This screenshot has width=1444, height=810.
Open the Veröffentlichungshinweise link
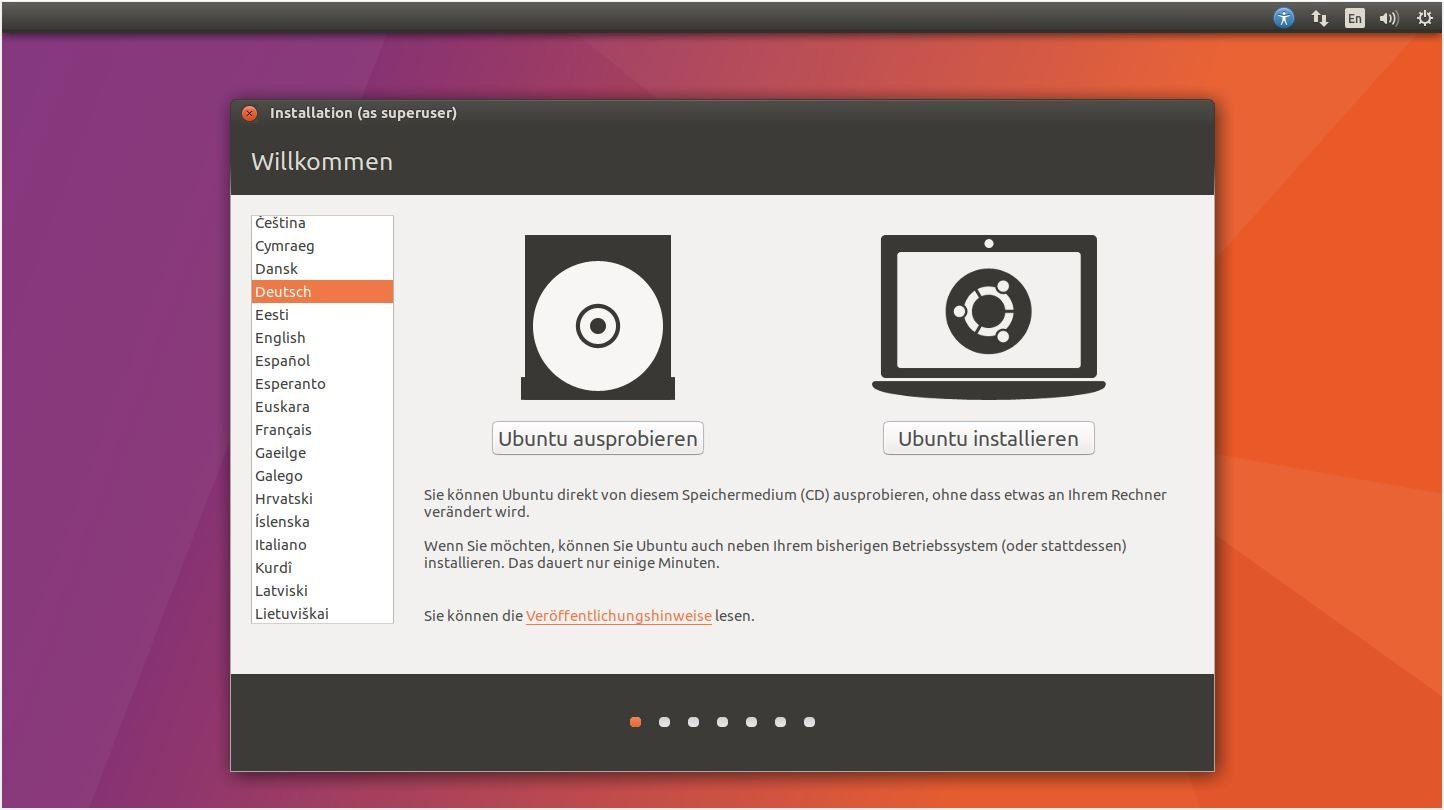[x=619, y=616]
